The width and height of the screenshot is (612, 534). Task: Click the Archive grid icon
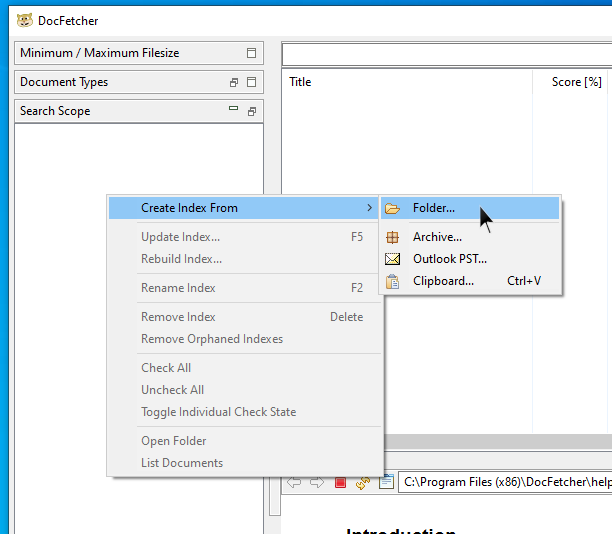click(x=392, y=237)
